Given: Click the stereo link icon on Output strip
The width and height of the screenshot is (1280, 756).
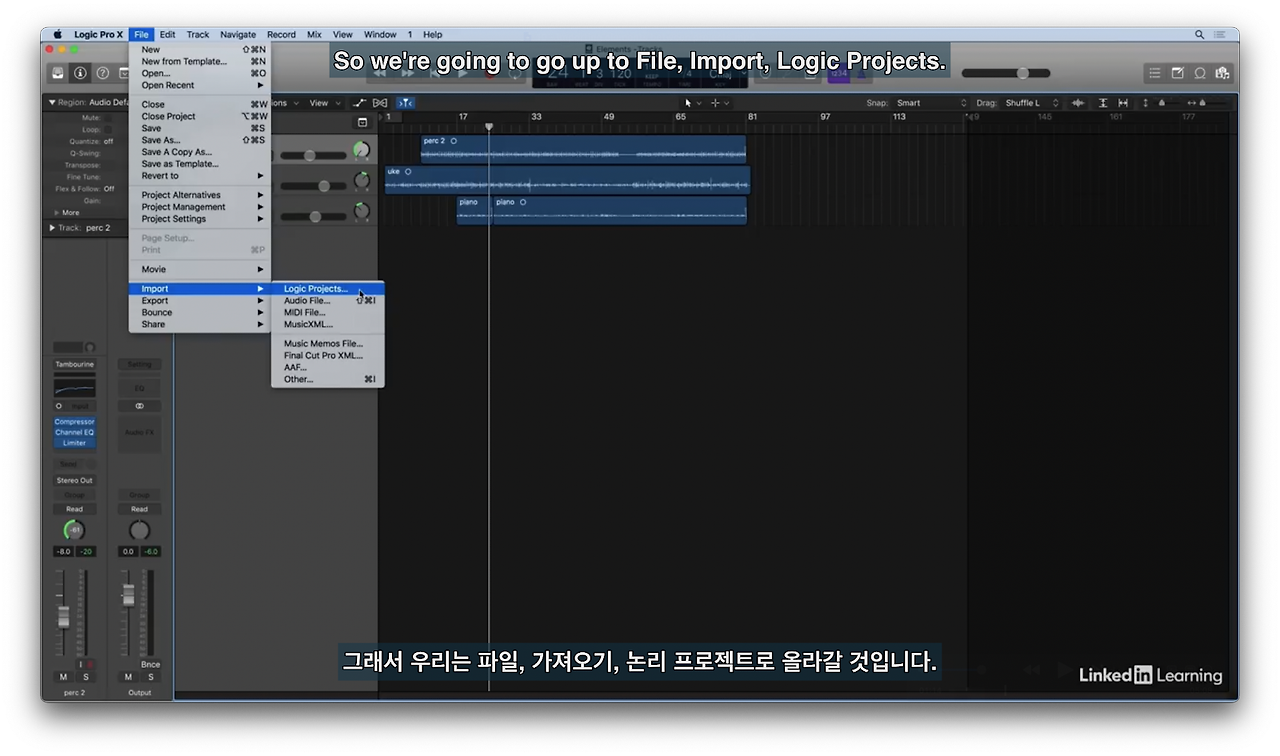Looking at the screenshot, I should [x=139, y=406].
